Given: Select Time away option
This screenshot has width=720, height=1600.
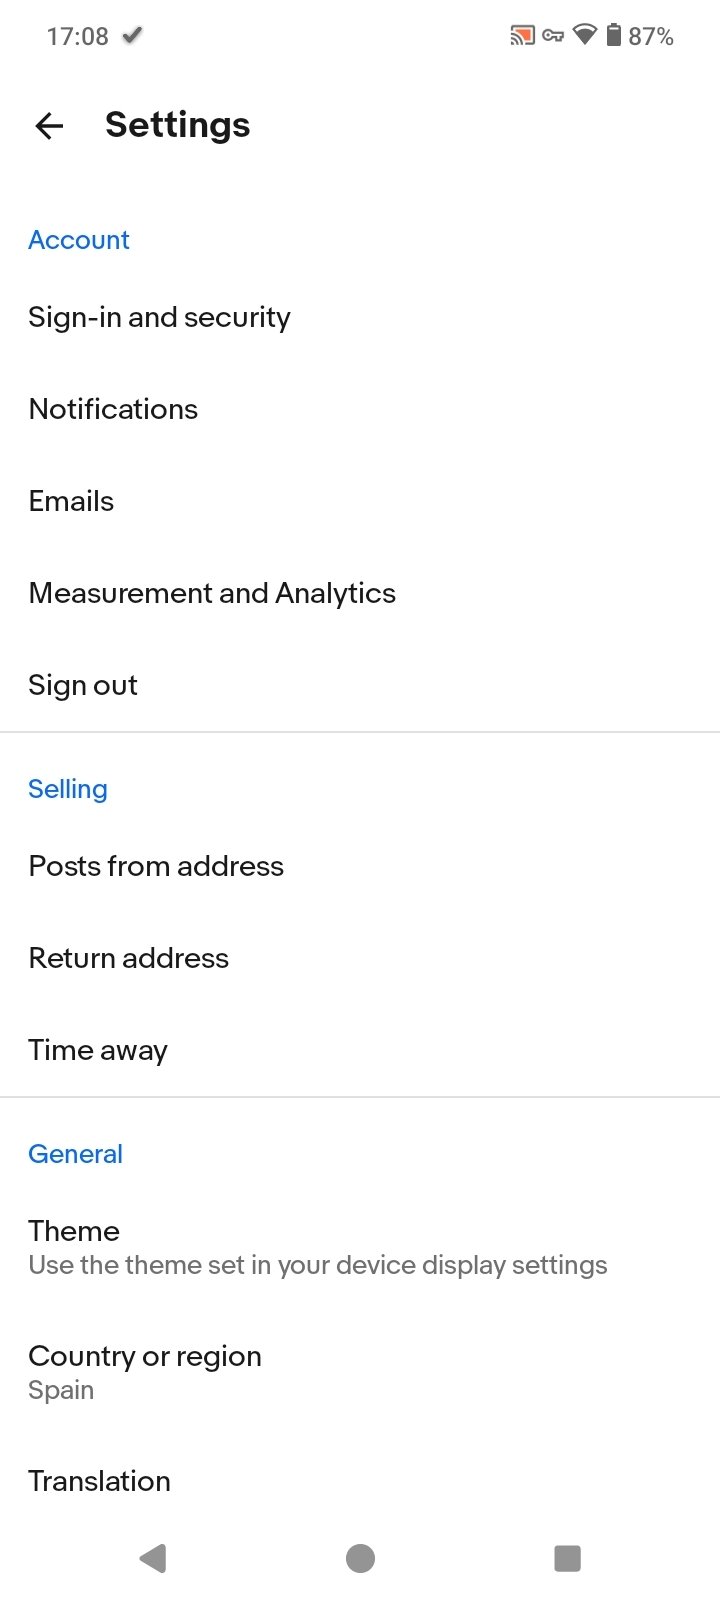Looking at the screenshot, I should [98, 1050].
